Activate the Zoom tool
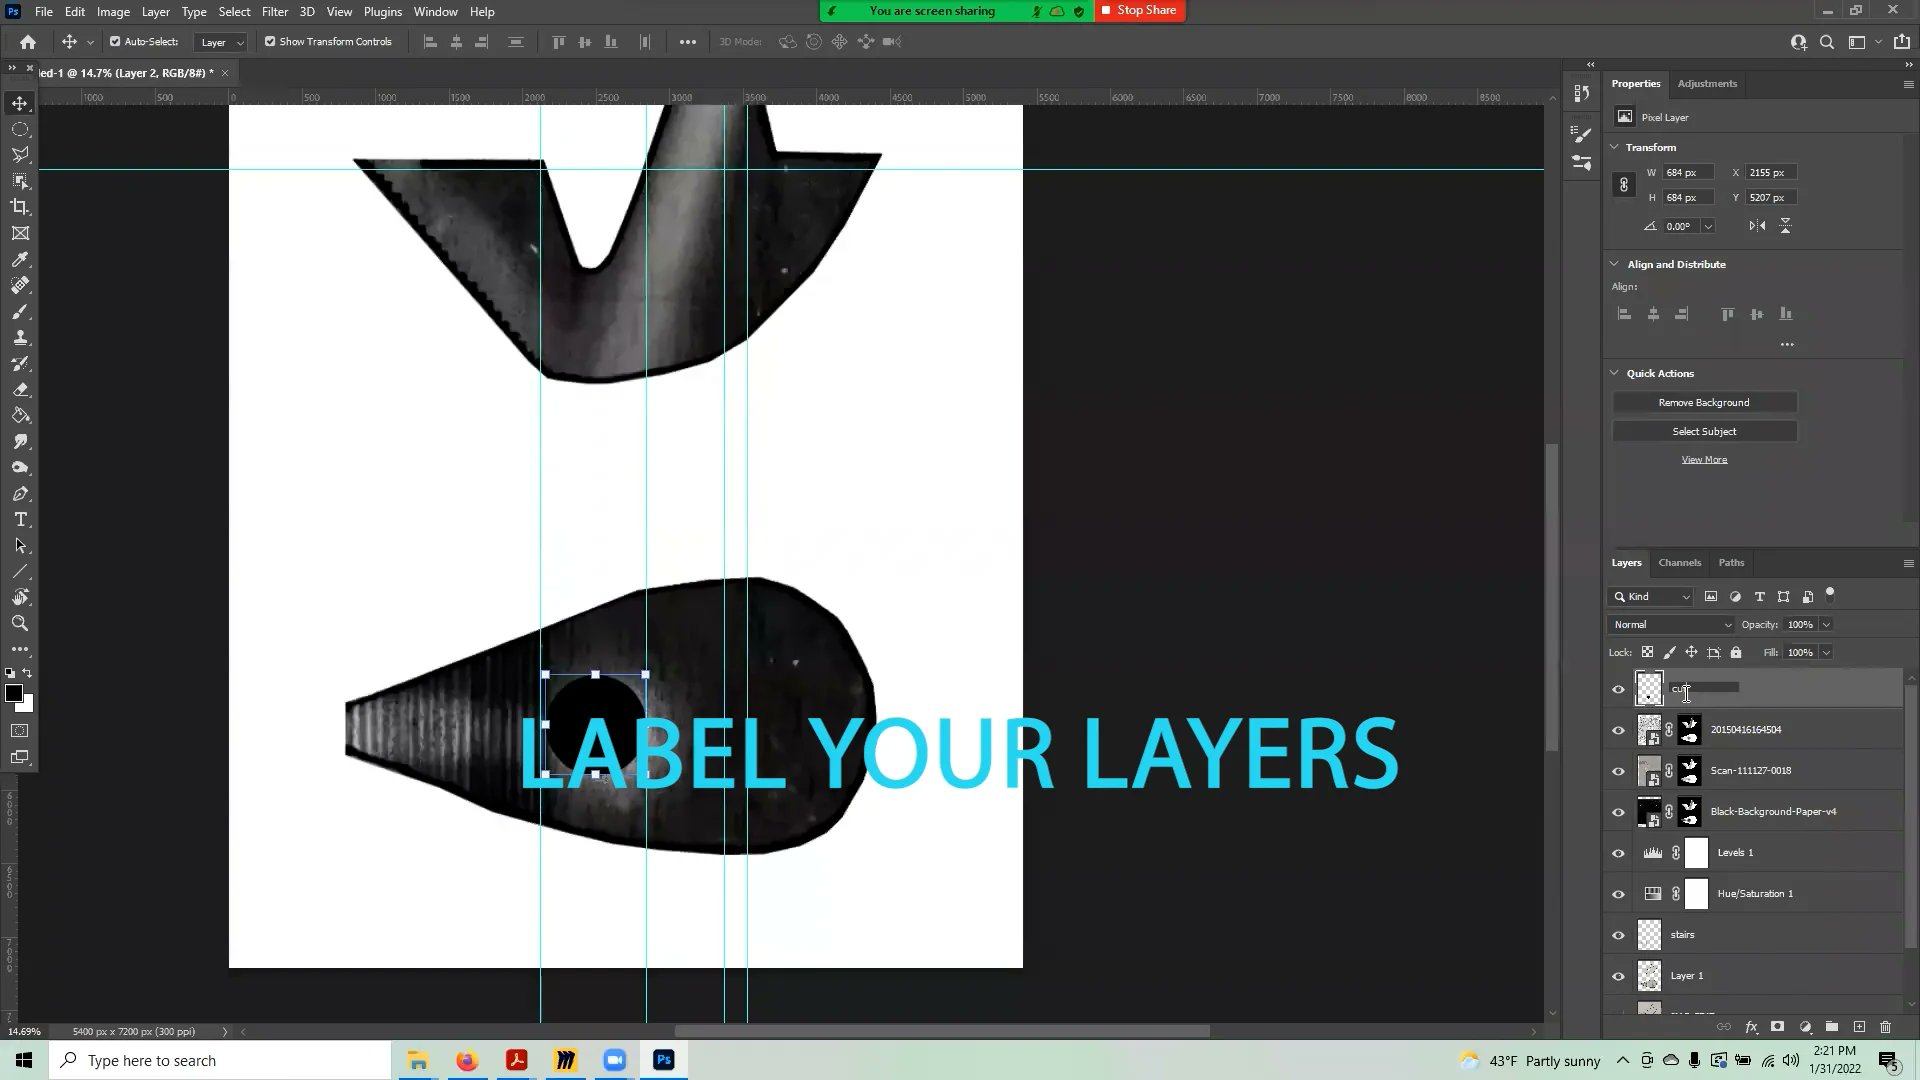Viewport: 1920px width, 1080px height. [x=20, y=623]
